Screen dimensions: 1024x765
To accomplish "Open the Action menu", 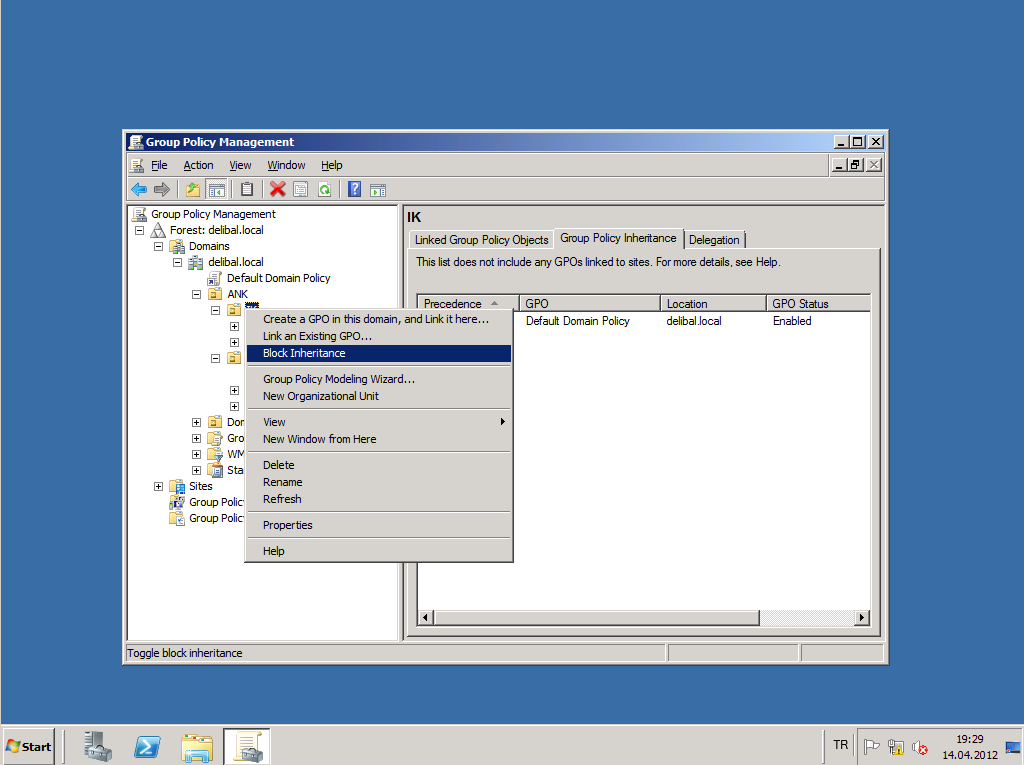I will 198,165.
